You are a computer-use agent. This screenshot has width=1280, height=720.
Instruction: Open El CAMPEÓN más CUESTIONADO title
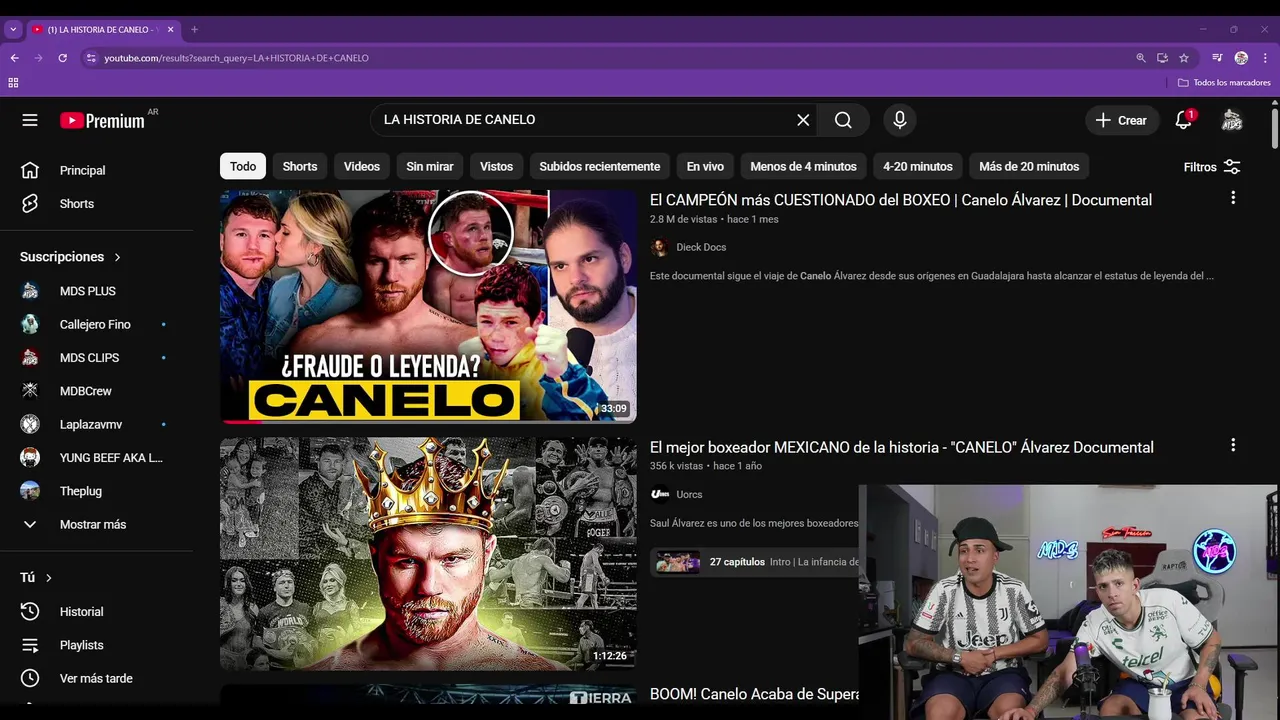coord(901,200)
